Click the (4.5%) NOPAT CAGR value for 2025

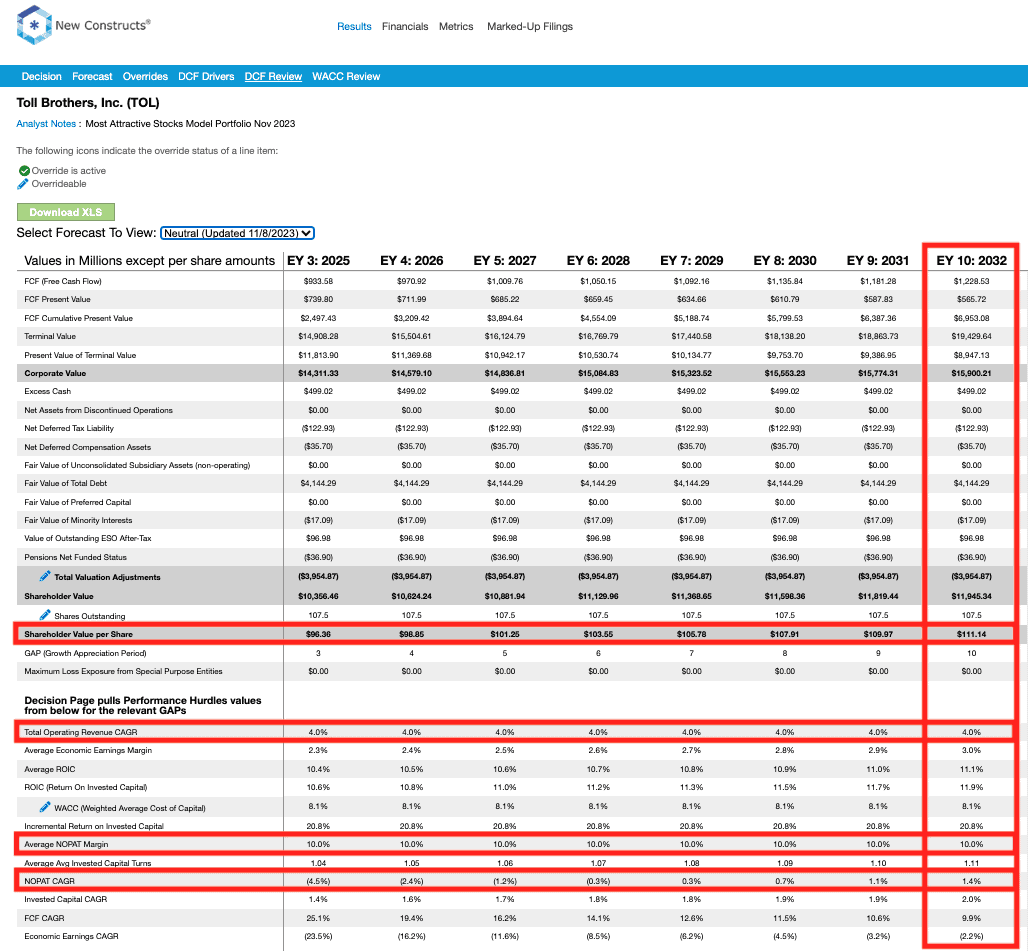[318, 881]
